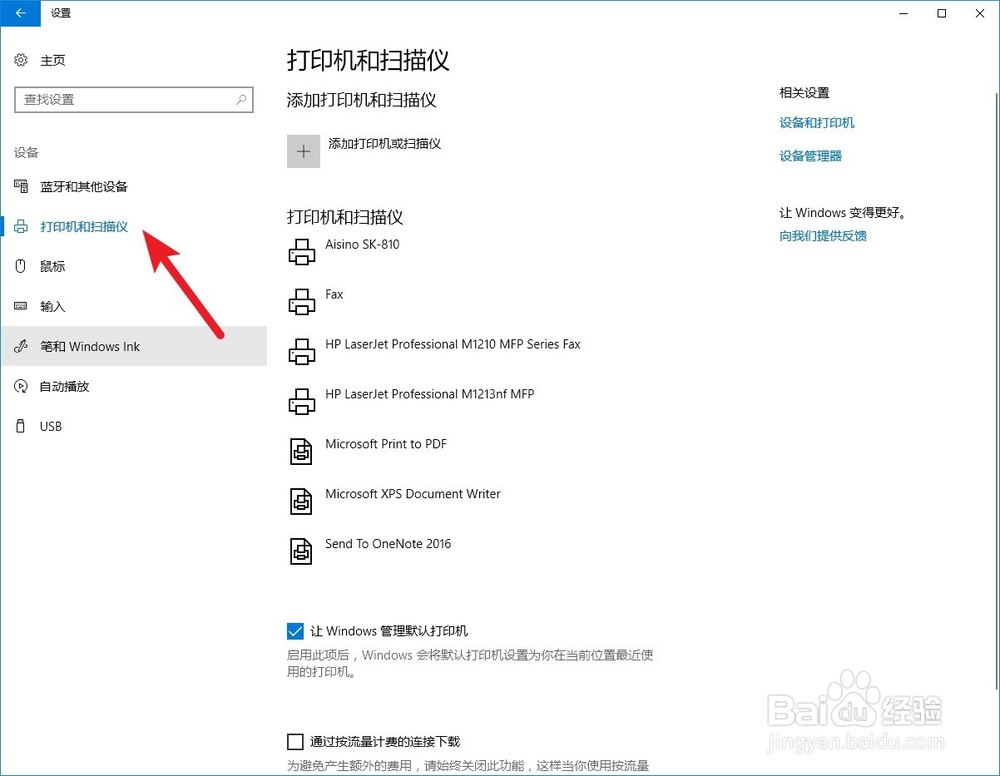The image size is (1000, 776).
Task: Click the Aisino SK-810 printer icon
Action: (x=302, y=252)
